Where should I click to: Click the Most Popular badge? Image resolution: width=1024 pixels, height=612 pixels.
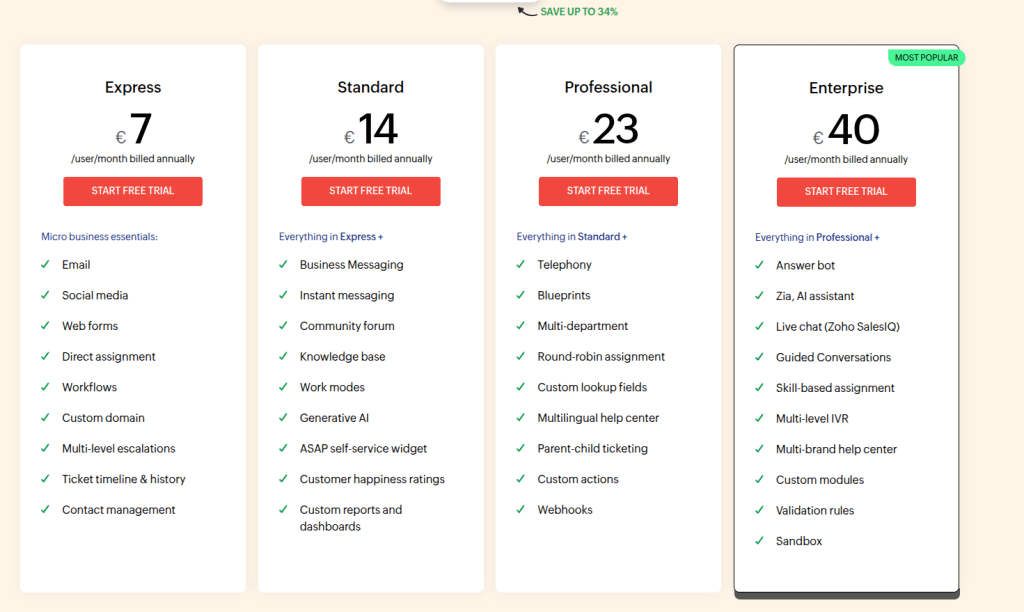[x=926, y=58]
